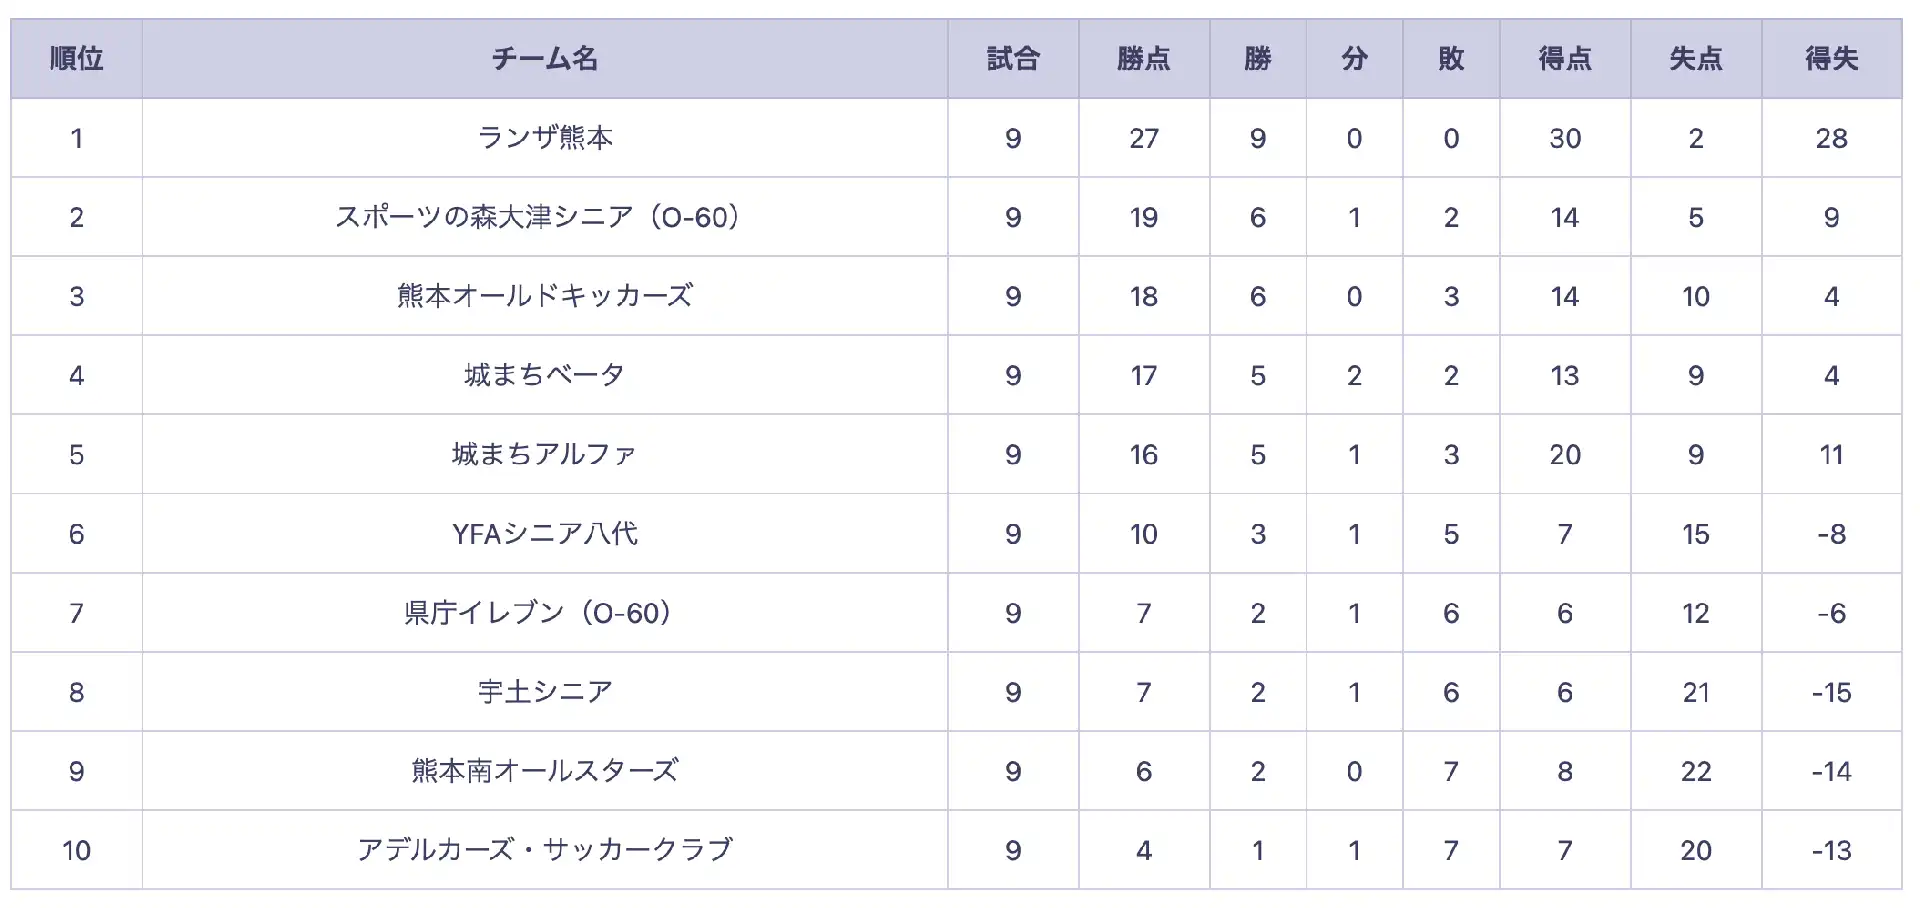Click the 得失 column header
Viewport: 1920px width, 908px height.
[1831, 59]
